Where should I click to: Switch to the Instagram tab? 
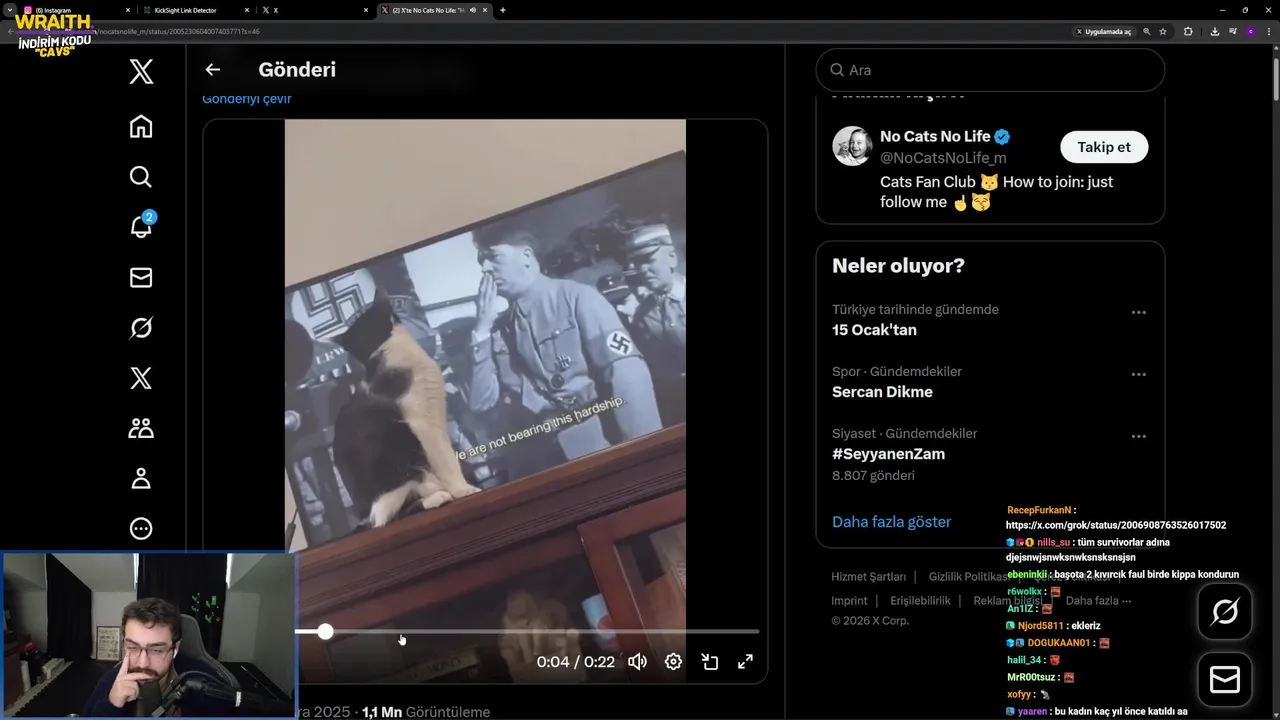point(77,10)
